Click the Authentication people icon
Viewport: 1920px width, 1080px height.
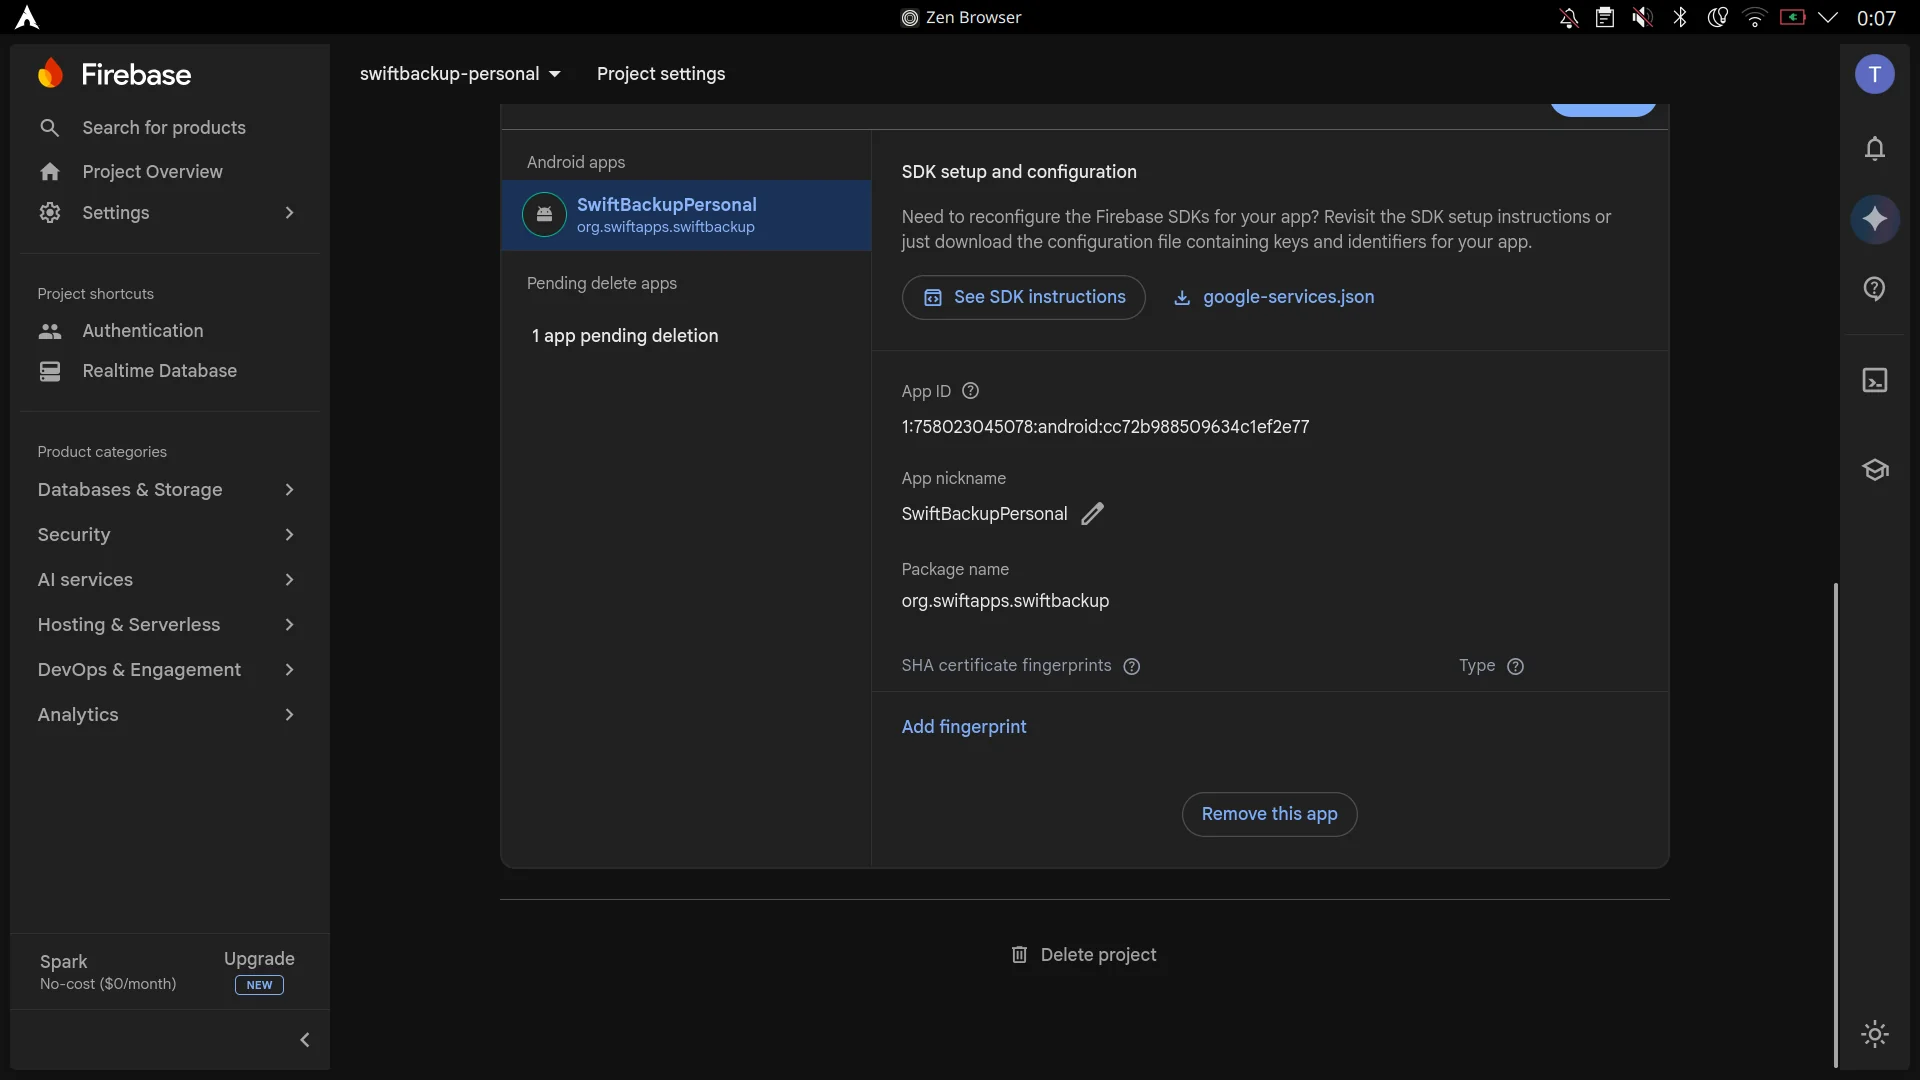pyautogui.click(x=50, y=331)
